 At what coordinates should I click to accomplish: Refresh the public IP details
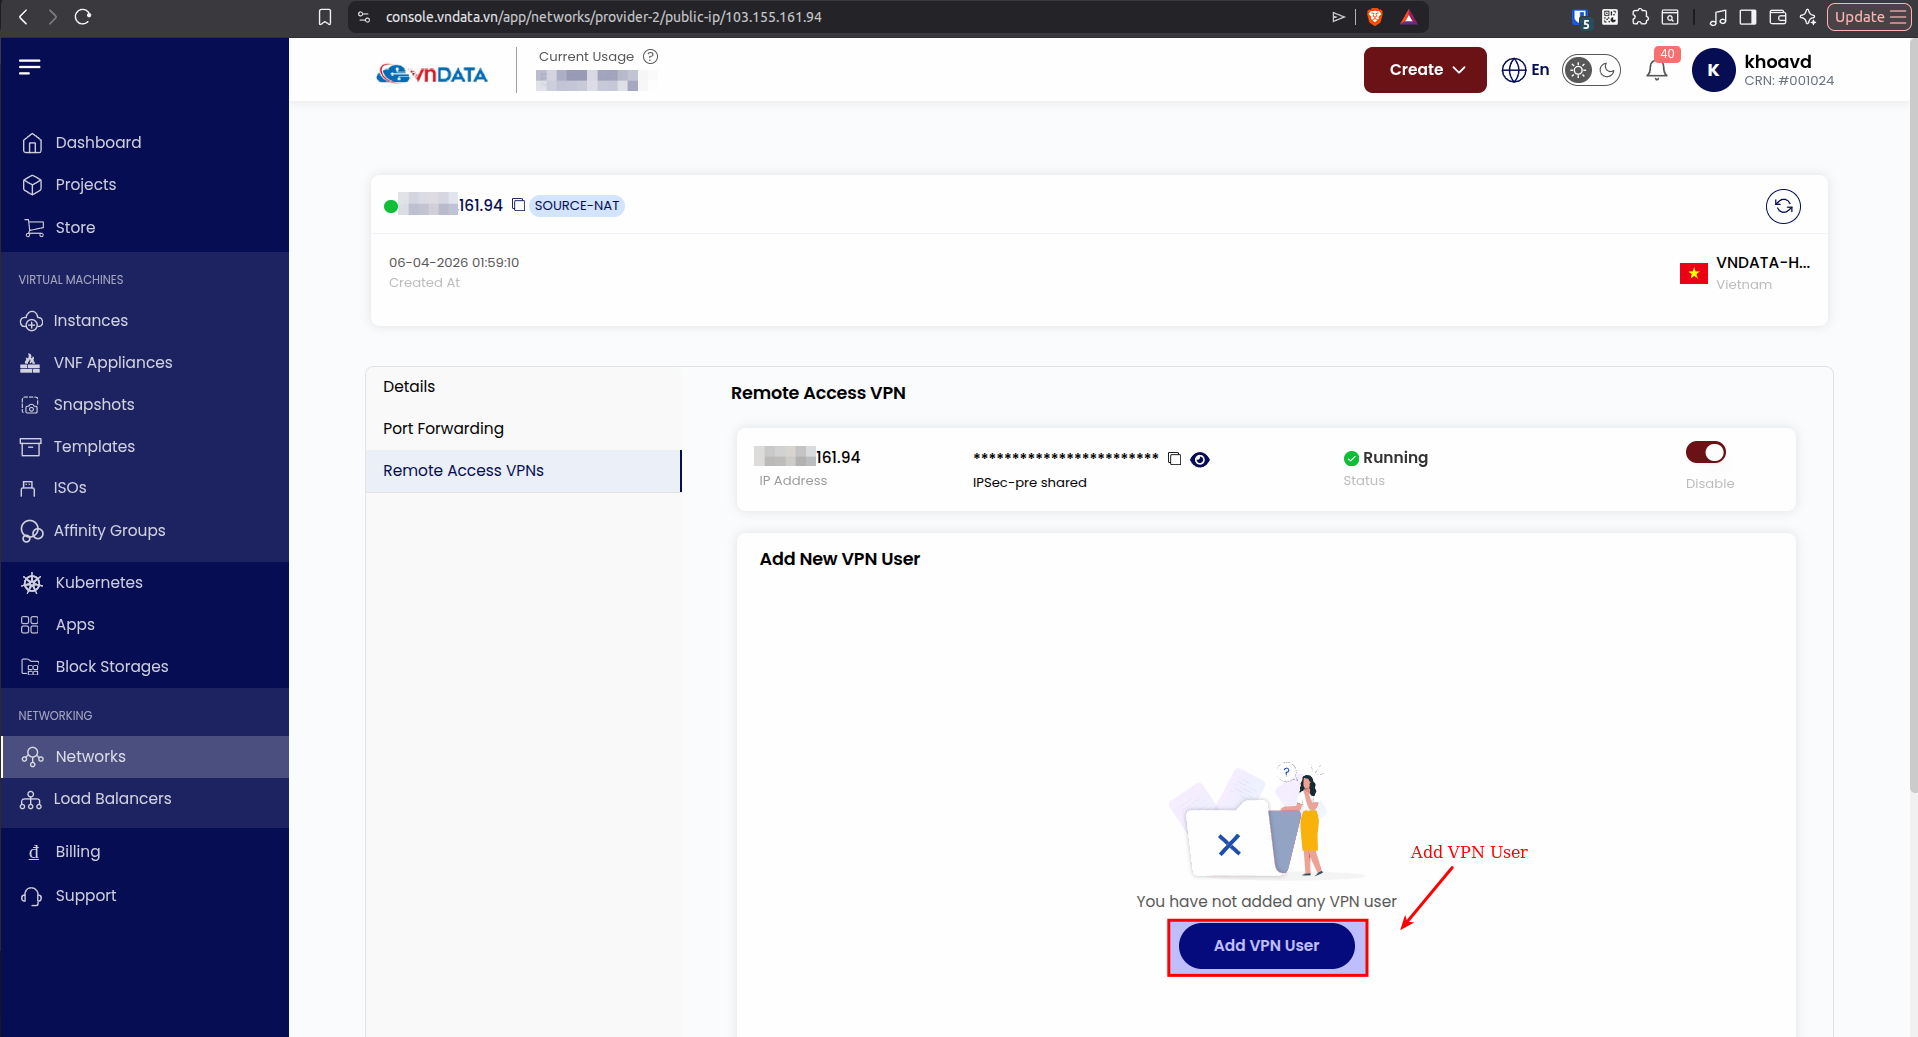pyautogui.click(x=1783, y=206)
